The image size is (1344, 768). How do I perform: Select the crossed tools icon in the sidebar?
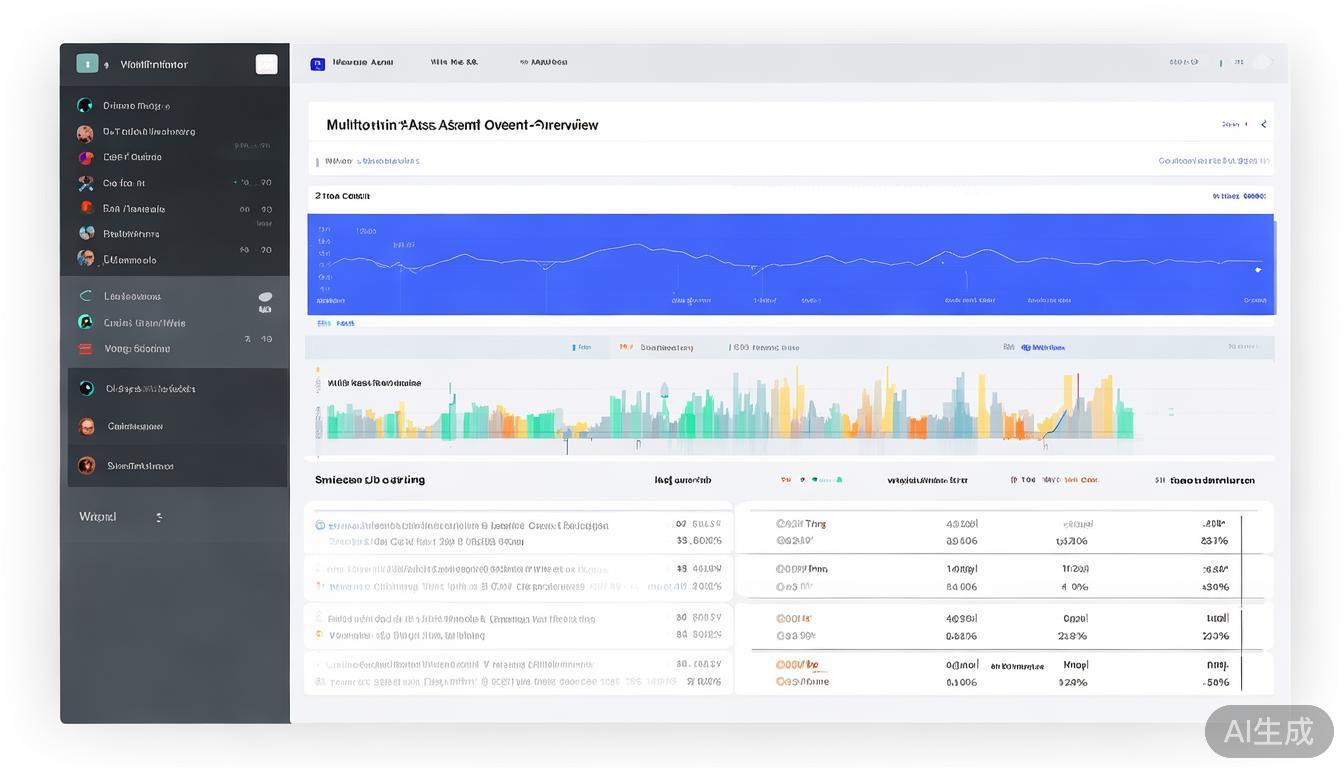click(x=86, y=183)
